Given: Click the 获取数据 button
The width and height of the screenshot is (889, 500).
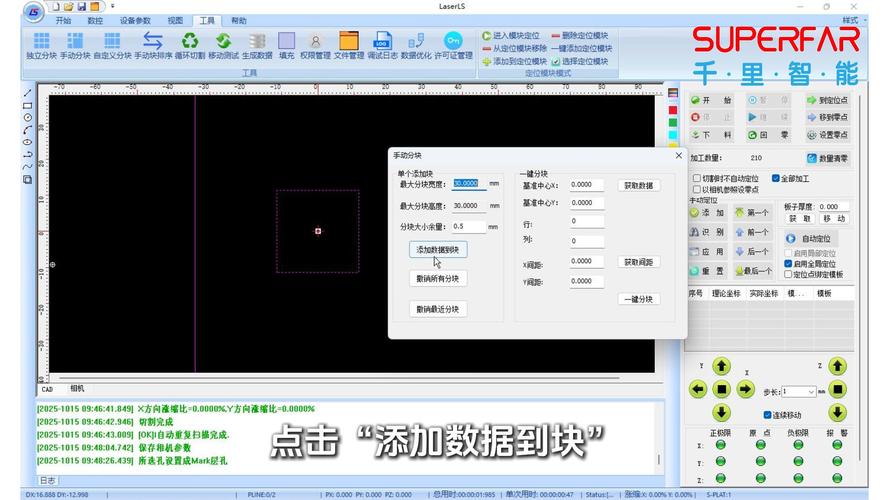Looking at the screenshot, I should click(x=638, y=185).
